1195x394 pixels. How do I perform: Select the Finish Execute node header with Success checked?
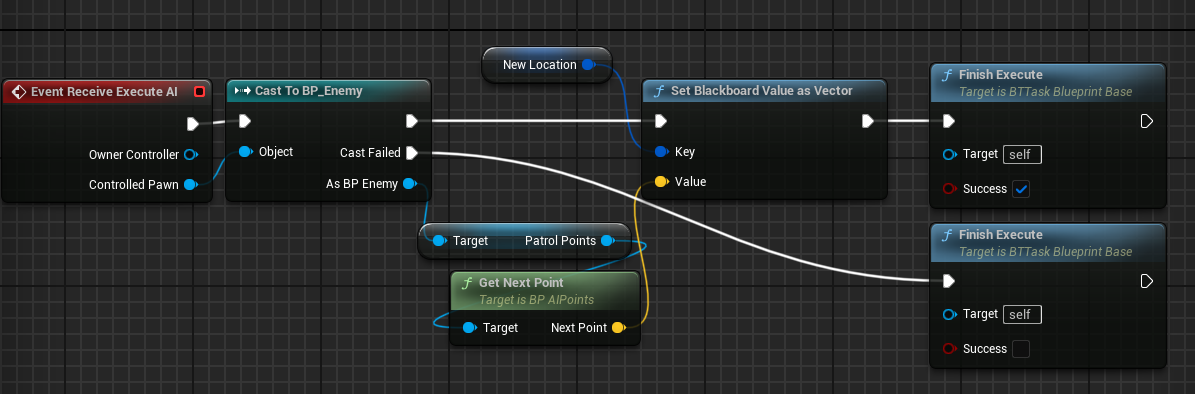pyautogui.click(x=1049, y=83)
